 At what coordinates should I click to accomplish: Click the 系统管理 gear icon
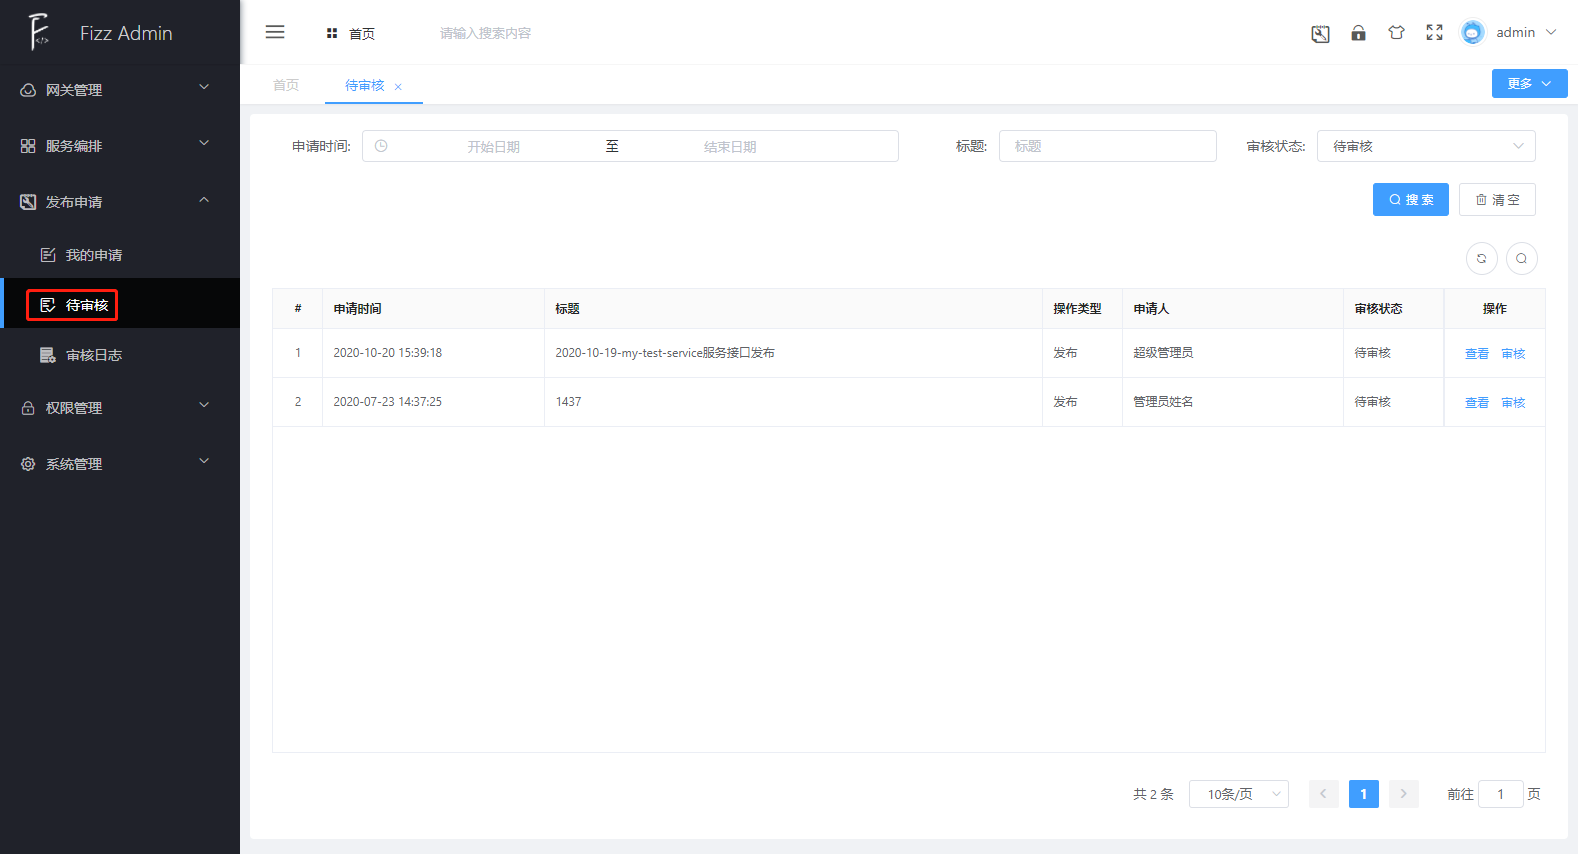click(28, 464)
